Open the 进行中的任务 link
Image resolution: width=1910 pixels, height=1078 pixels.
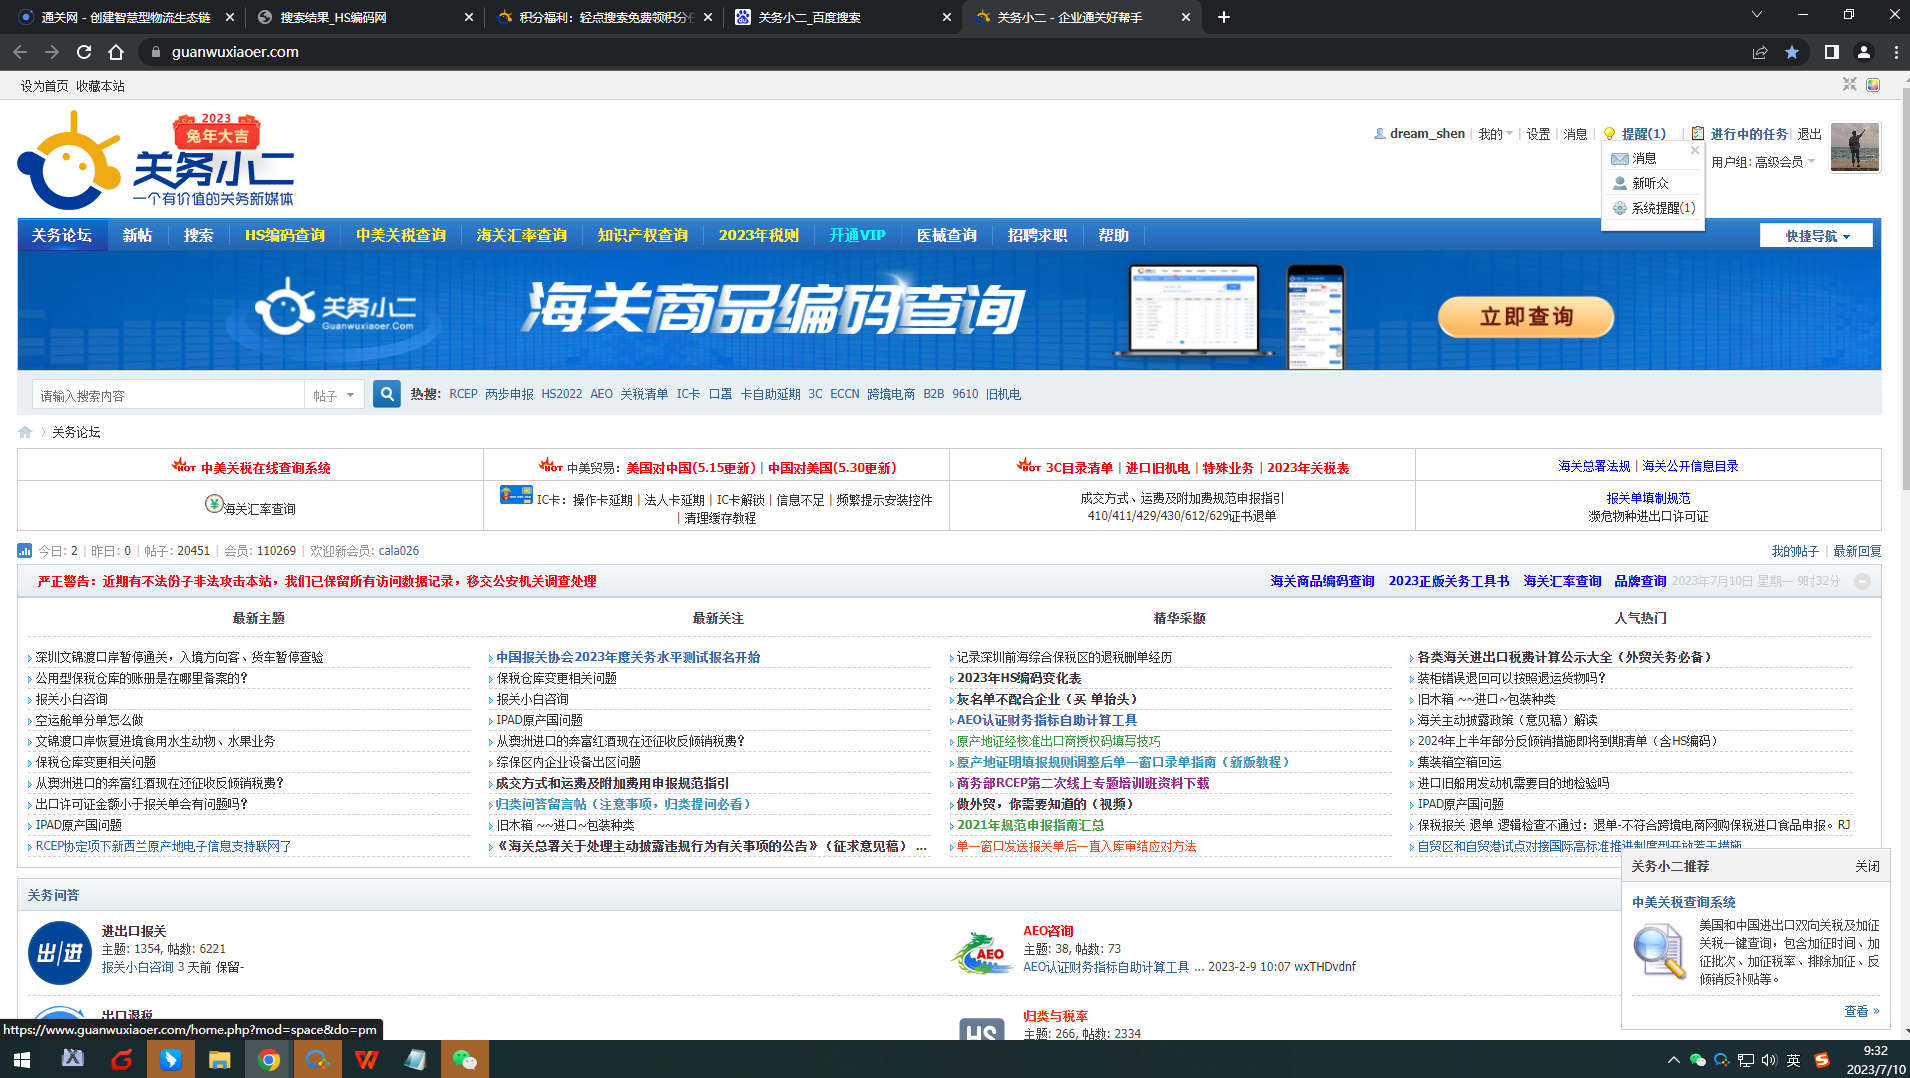(x=1748, y=134)
